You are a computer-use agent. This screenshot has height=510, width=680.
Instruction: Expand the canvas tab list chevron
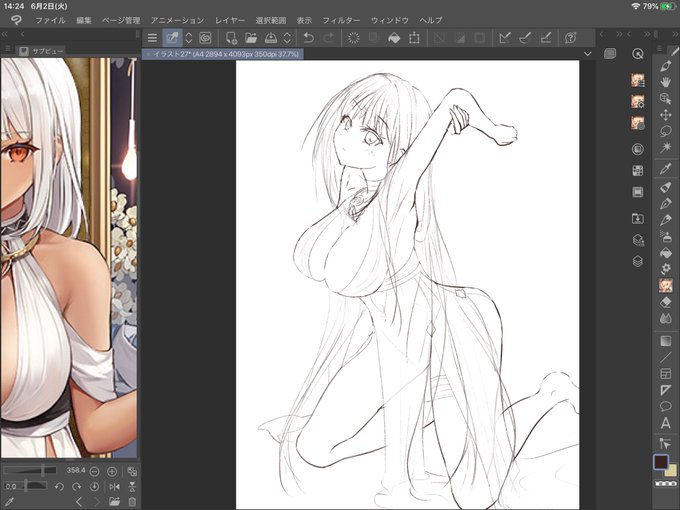click(x=588, y=54)
